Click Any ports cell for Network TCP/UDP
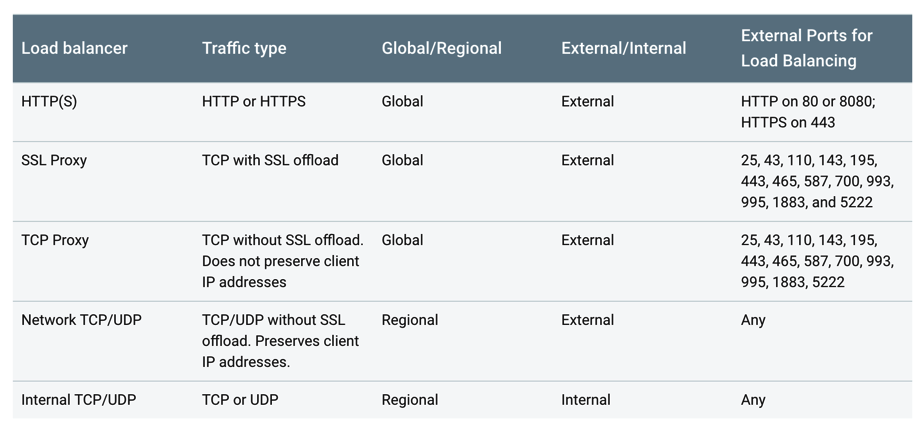Screen dimensions: 924x431 tap(753, 321)
